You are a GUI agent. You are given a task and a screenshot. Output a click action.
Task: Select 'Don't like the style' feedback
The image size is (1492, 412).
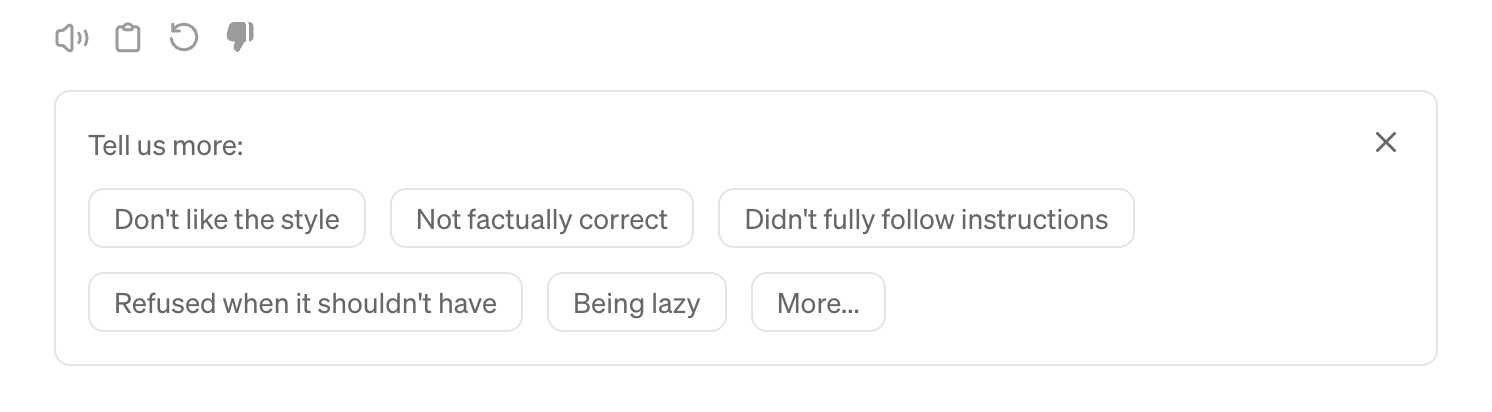coord(227,219)
